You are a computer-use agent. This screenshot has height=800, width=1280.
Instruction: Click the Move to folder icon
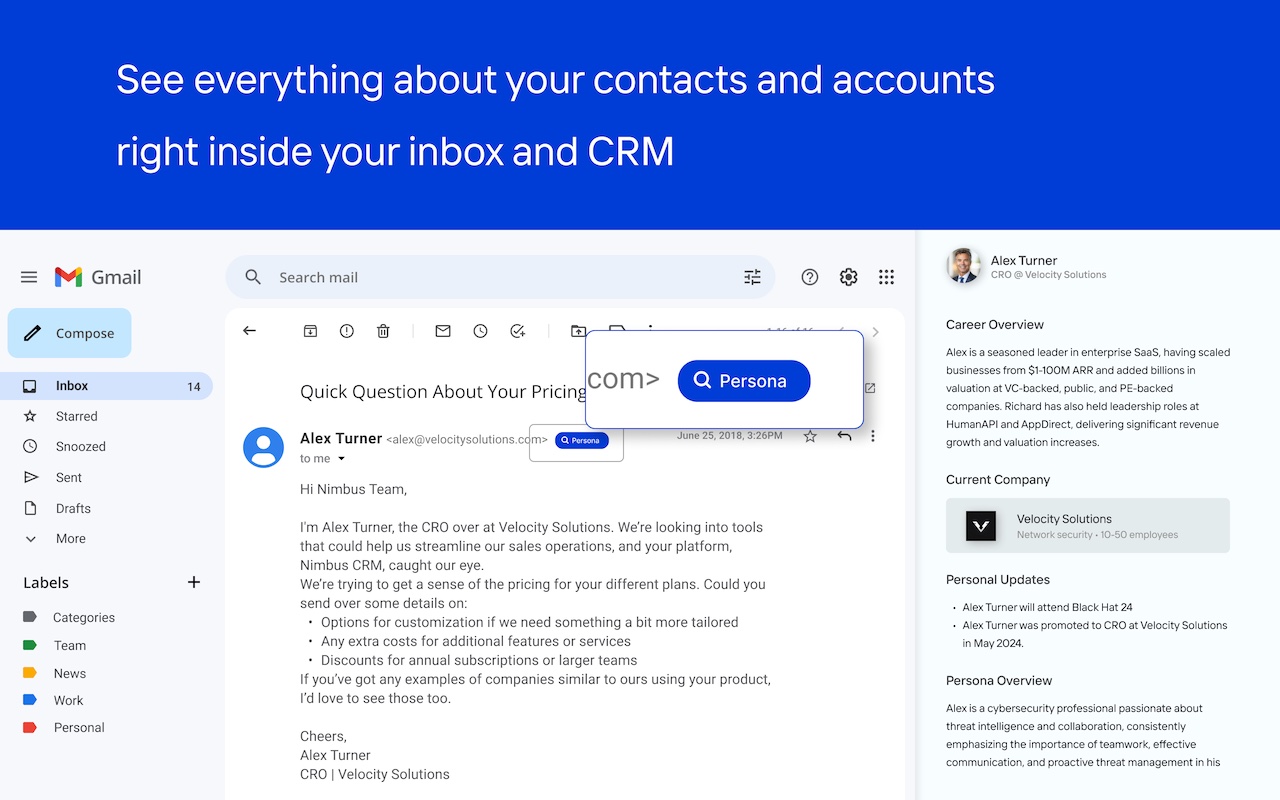tap(578, 331)
